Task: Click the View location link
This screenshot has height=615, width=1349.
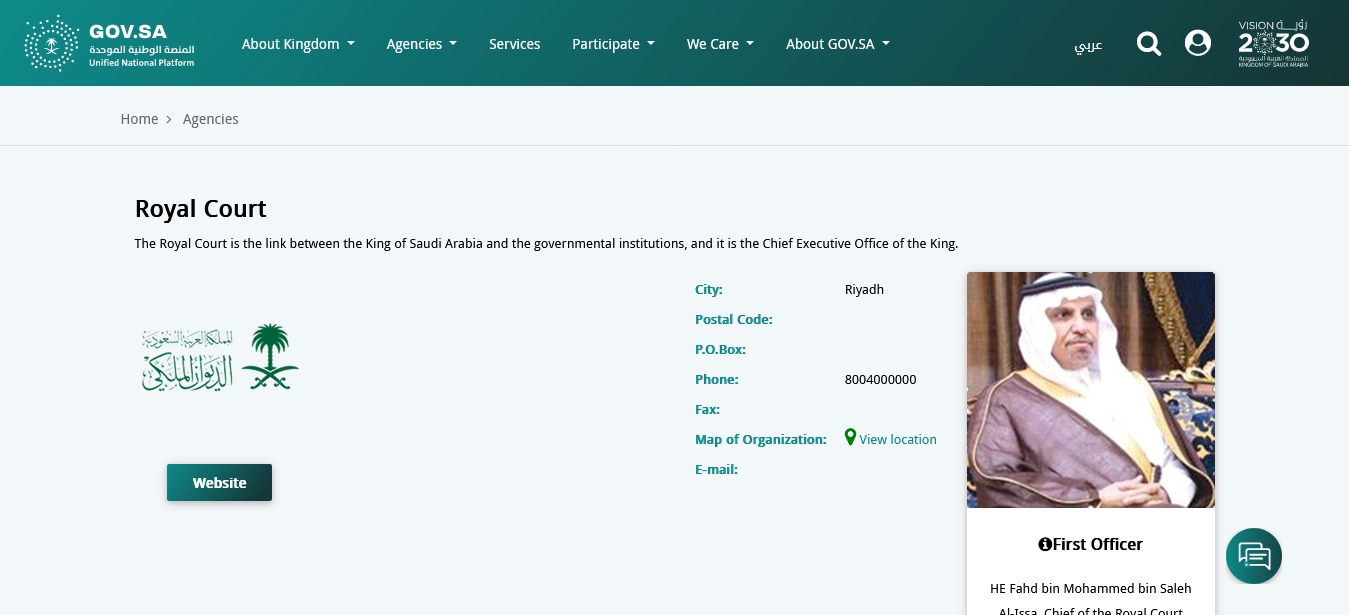Action: tap(898, 439)
